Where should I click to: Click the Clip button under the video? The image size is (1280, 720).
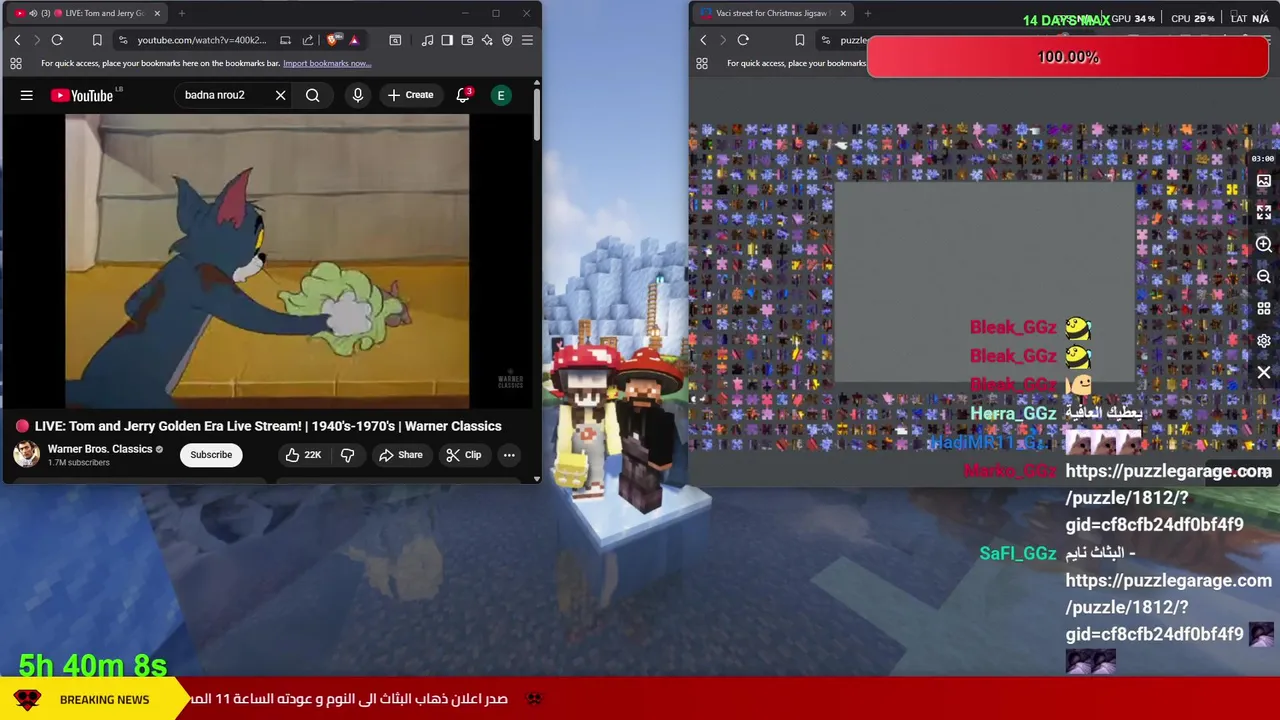463,455
